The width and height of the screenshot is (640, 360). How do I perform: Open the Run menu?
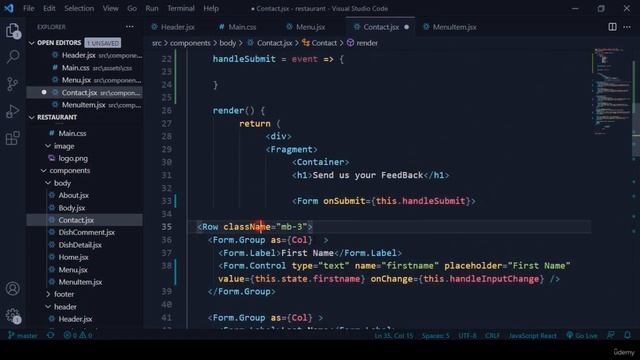152,8
